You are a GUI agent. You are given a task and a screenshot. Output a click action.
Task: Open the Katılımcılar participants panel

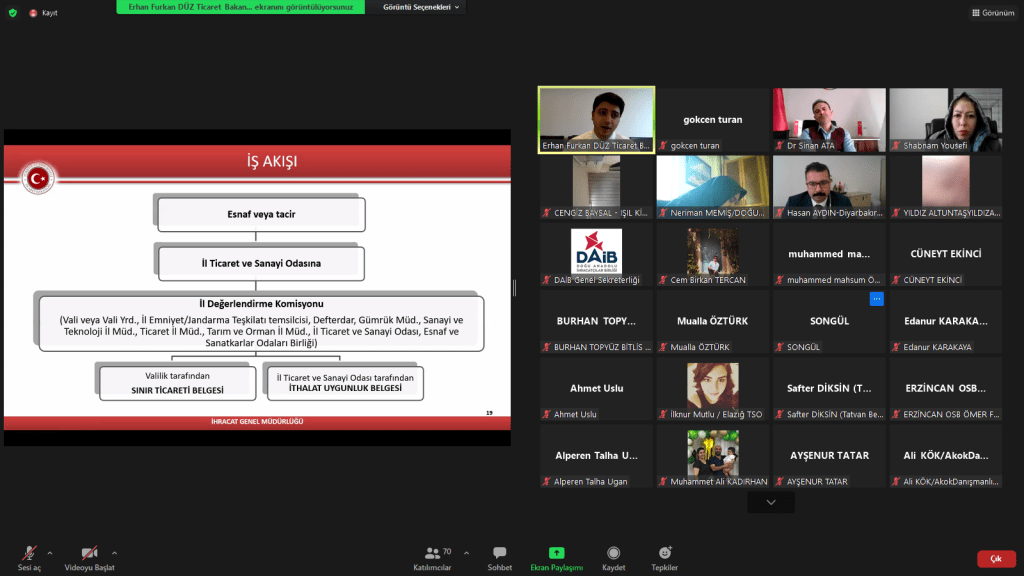coord(432,557)
